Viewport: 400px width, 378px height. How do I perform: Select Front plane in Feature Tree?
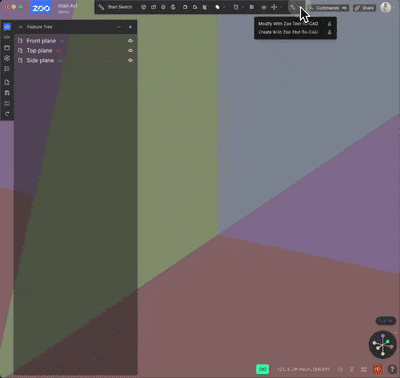click(x=41, y=41)
